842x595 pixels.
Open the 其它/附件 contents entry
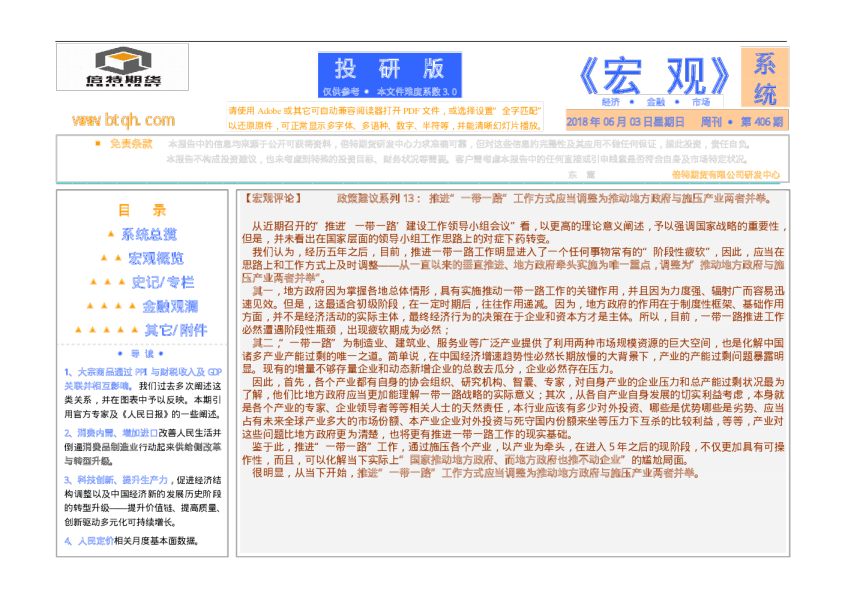(x=176, y=330)
